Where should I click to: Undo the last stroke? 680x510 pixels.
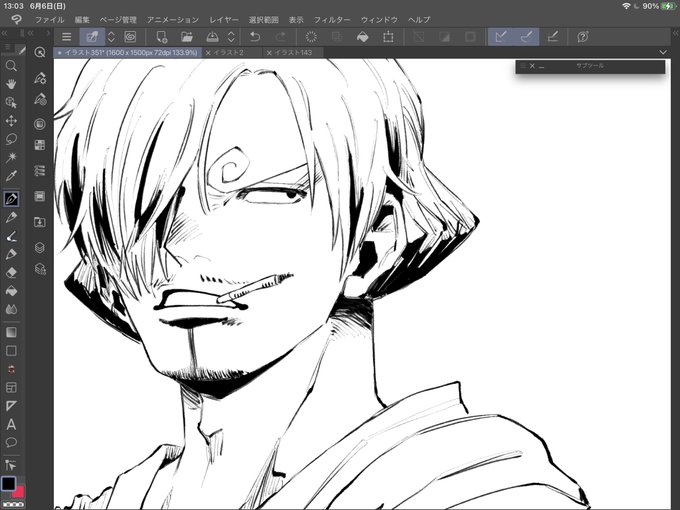click(255, 37)
